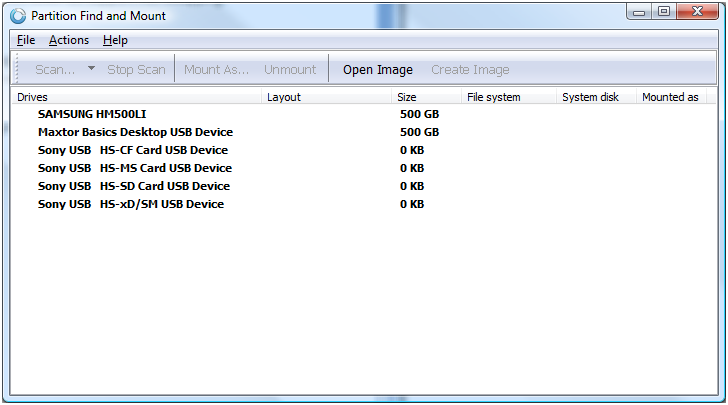This screenshot has width=728, height=405.
Task: Select Sony USB HS-CF Card USB Device
Action: point(133,150)
